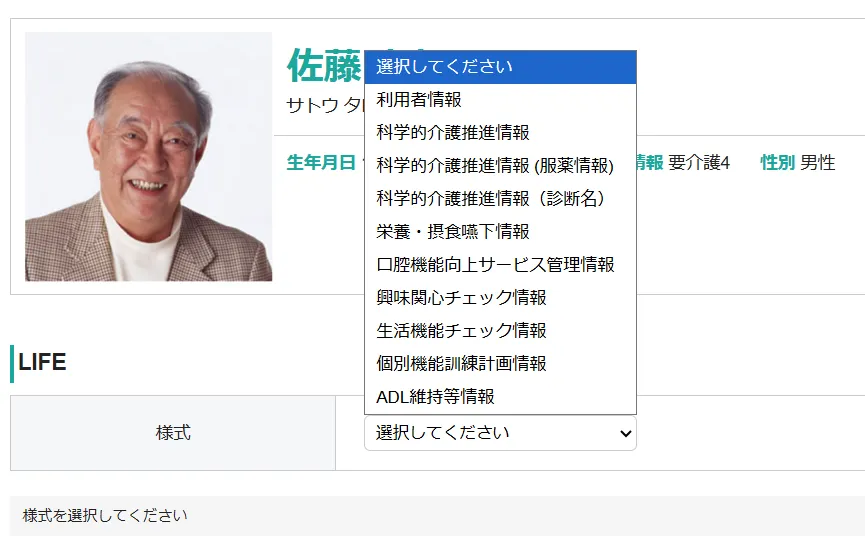The width and height of the screenshot is (865, 549).
Task: Select 興味関心チェック情報 entry
Action: pos(500,298)
